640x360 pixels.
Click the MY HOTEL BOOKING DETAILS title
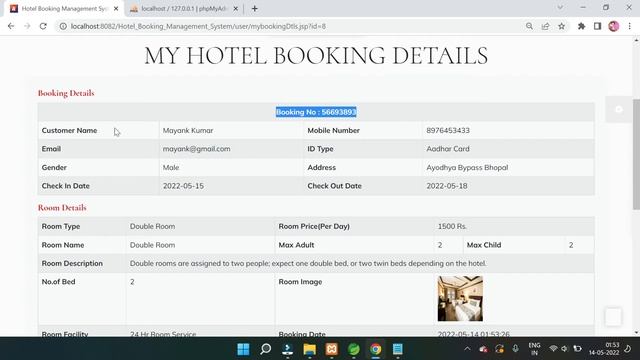[x=316, y=56]
